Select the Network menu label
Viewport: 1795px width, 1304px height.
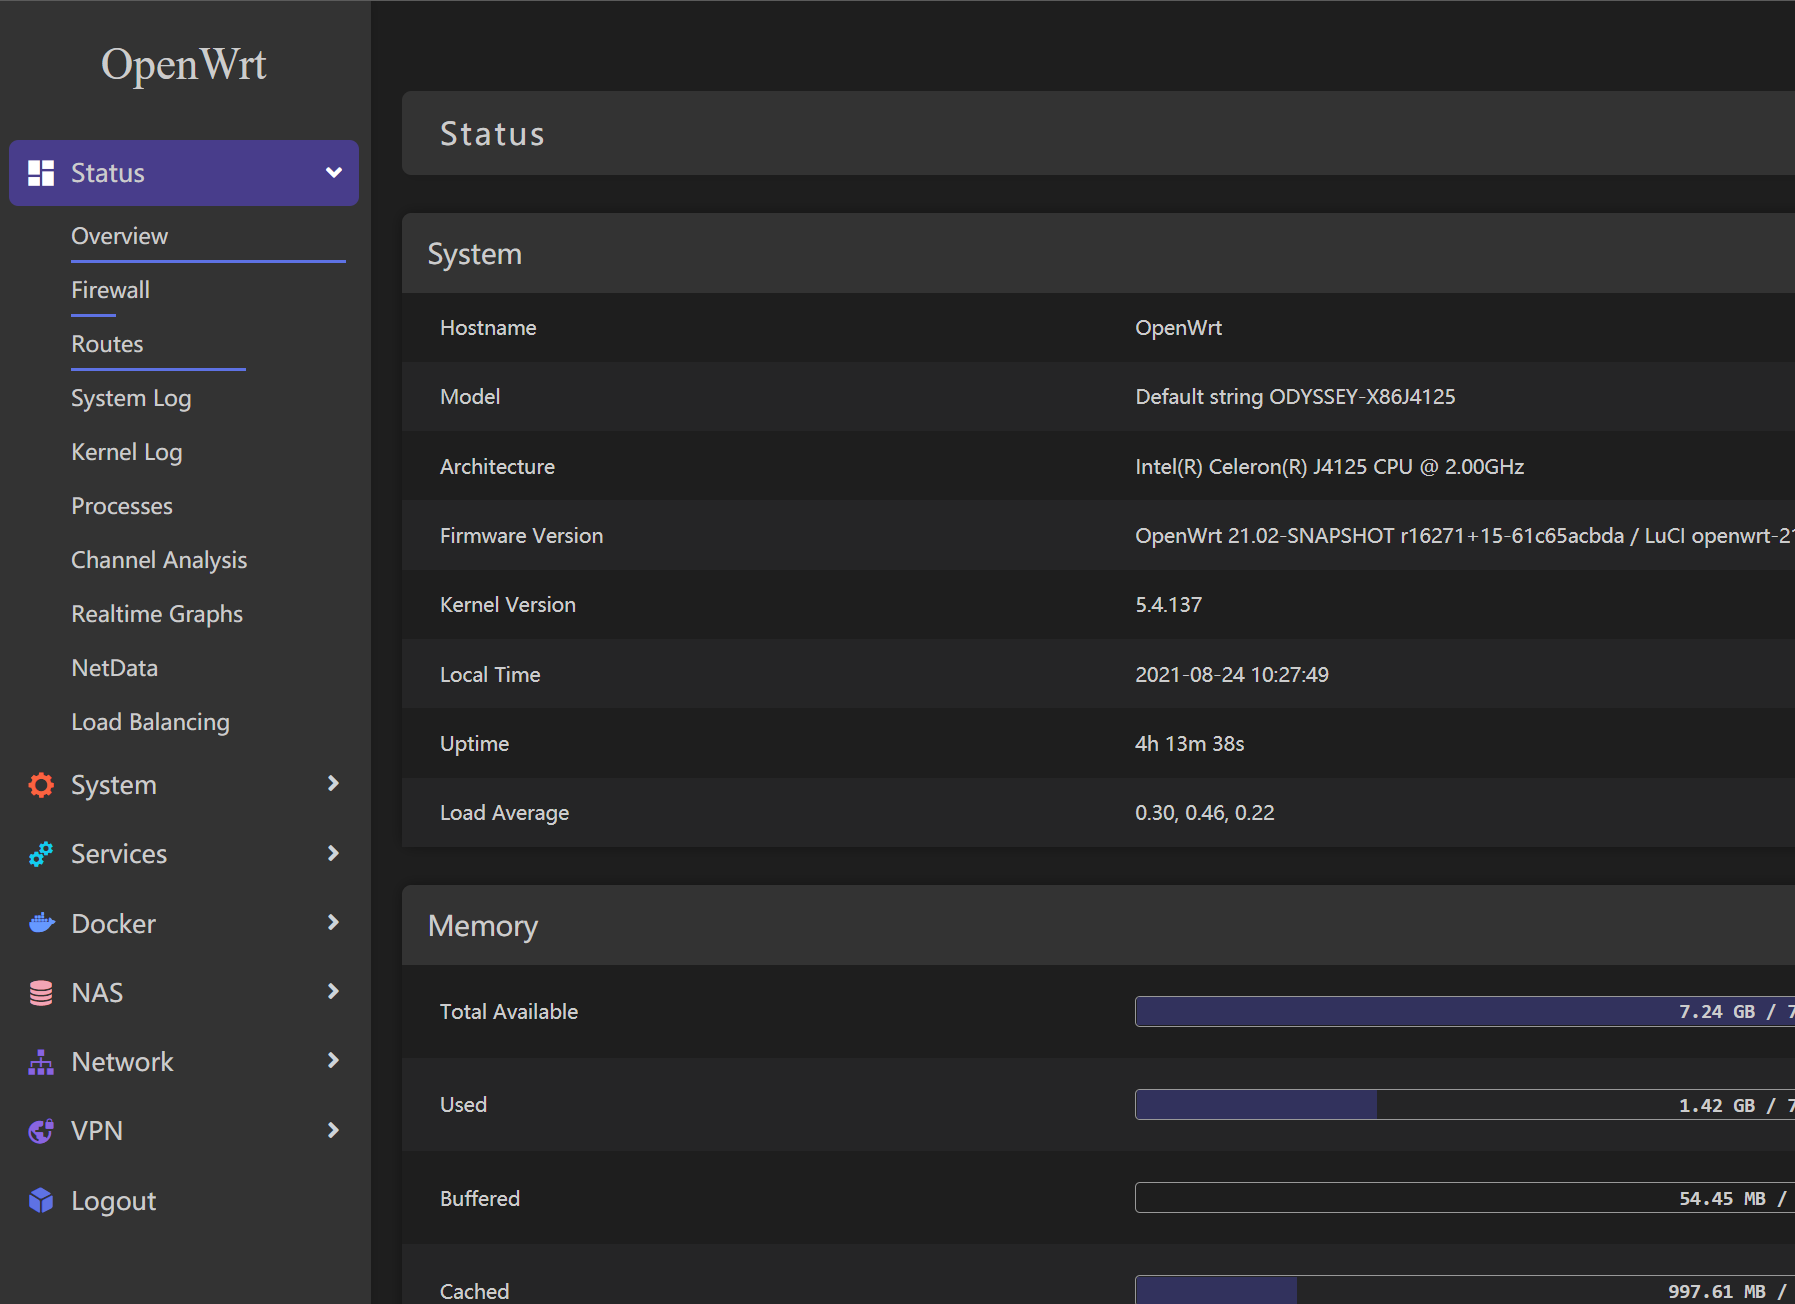(x=122, y=1062)
